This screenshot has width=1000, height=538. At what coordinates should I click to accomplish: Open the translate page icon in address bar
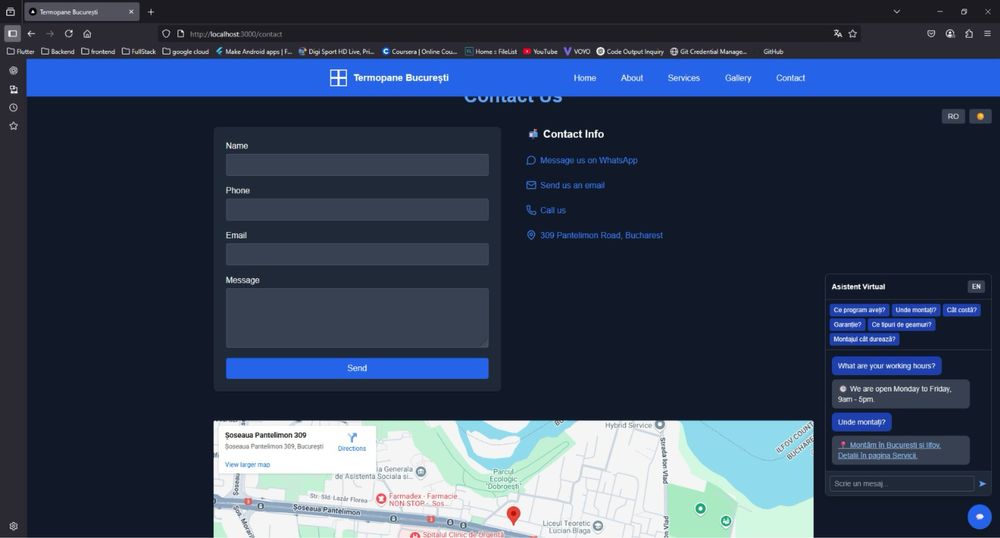(x=837, y=34)
